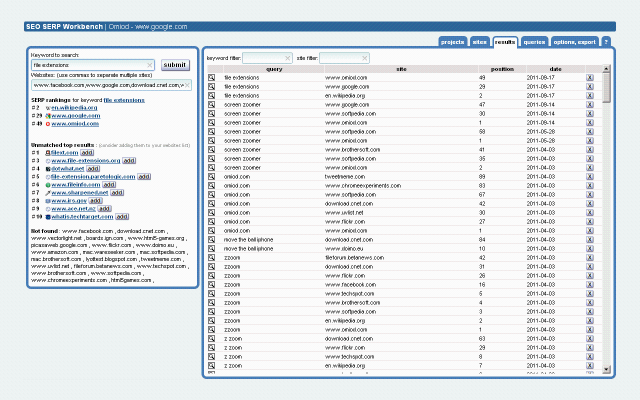Open the en.wikipedia.org ranking link
The height and width of the screenshot is (400, 640).
click(74, 108)
